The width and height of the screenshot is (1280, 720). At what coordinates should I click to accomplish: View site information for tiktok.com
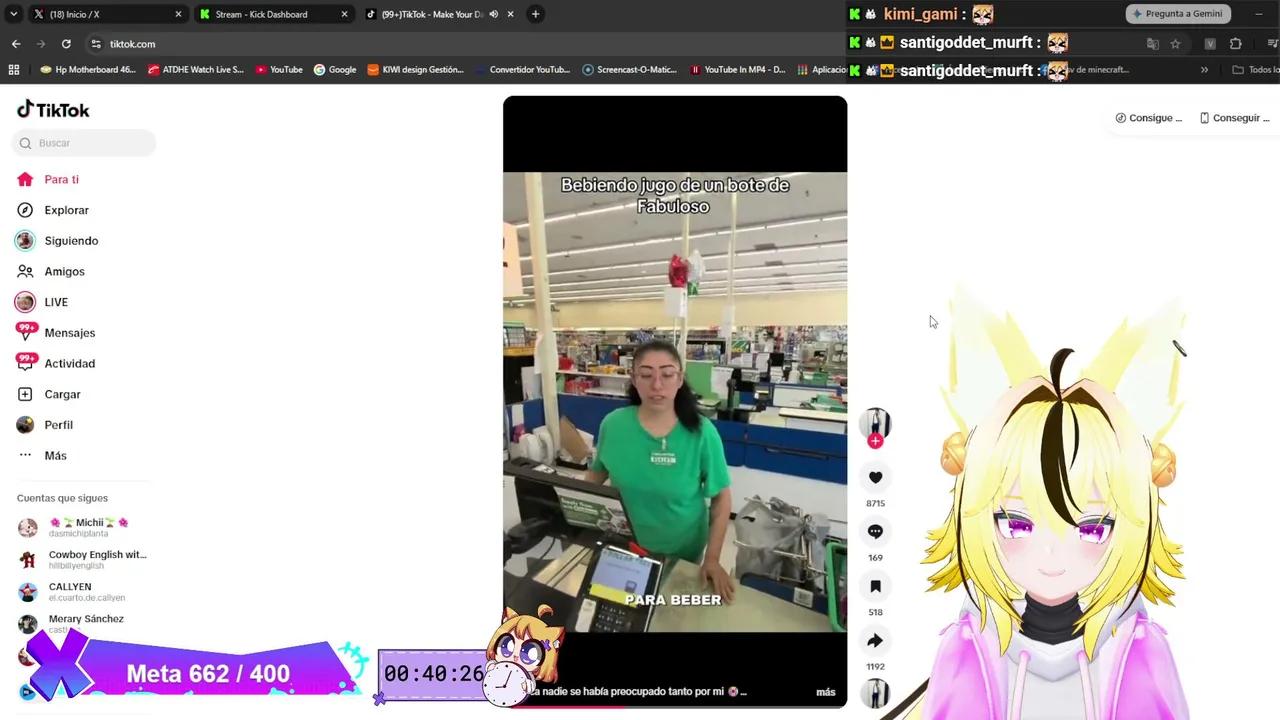(96, 44)
